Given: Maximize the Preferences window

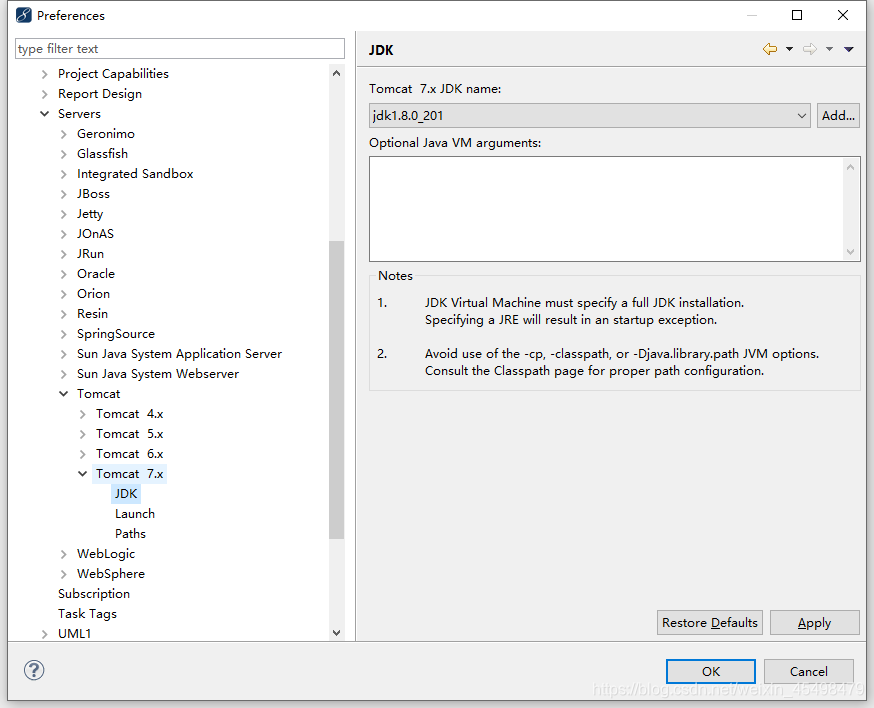Looking at the screenshot, I should point(797,15).
